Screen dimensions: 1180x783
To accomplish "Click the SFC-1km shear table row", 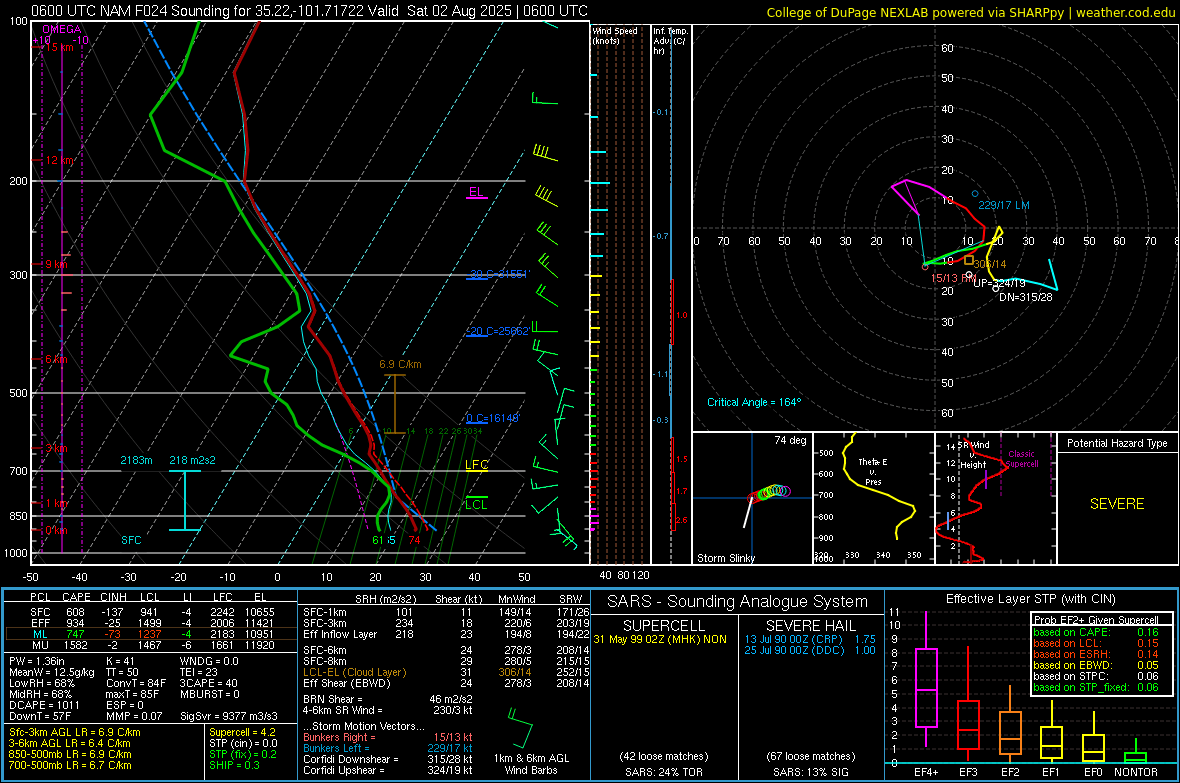I will [x=446, y=612].
